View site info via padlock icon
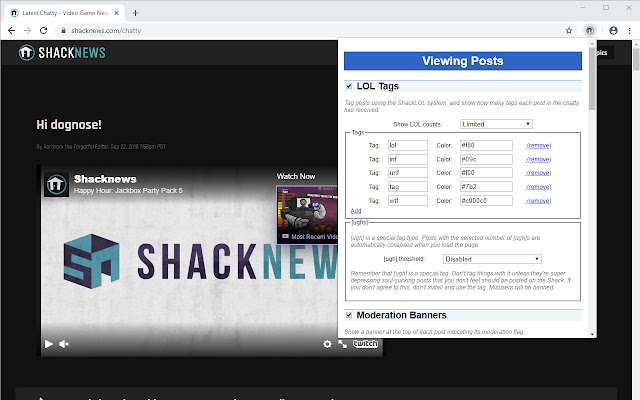 coord(63,31)
